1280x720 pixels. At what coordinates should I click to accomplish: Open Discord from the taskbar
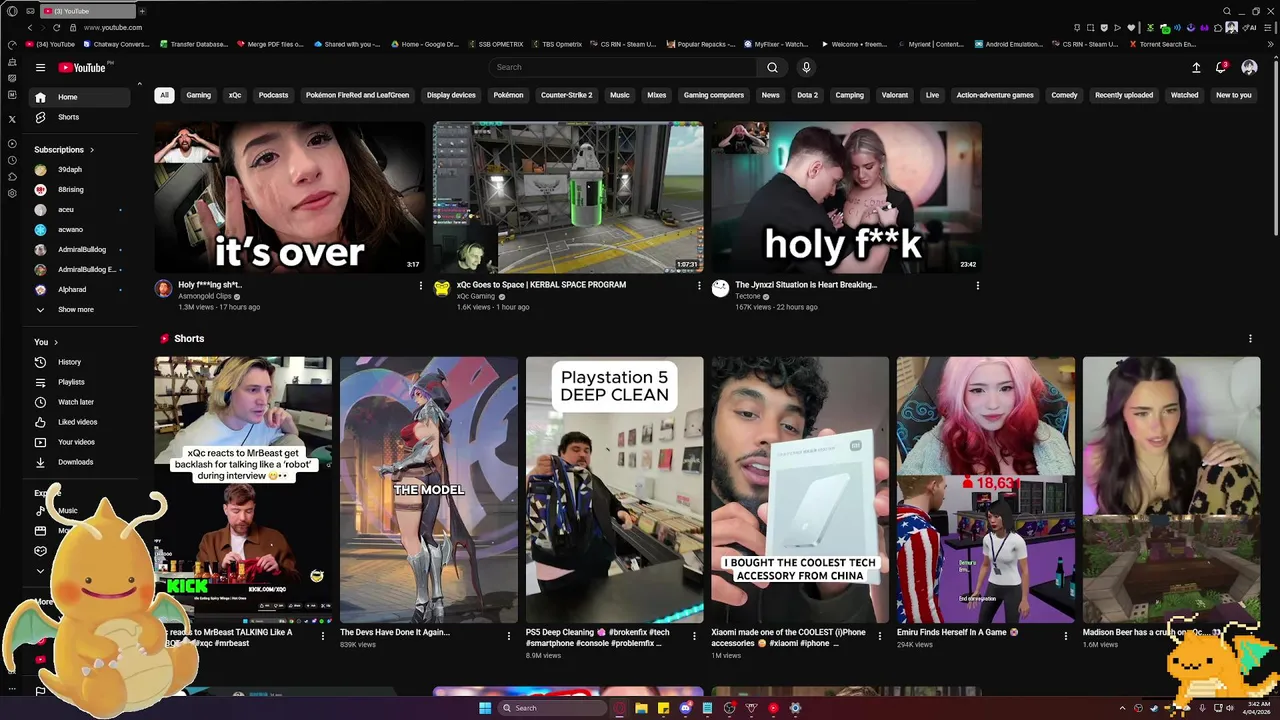pos(685,708)
